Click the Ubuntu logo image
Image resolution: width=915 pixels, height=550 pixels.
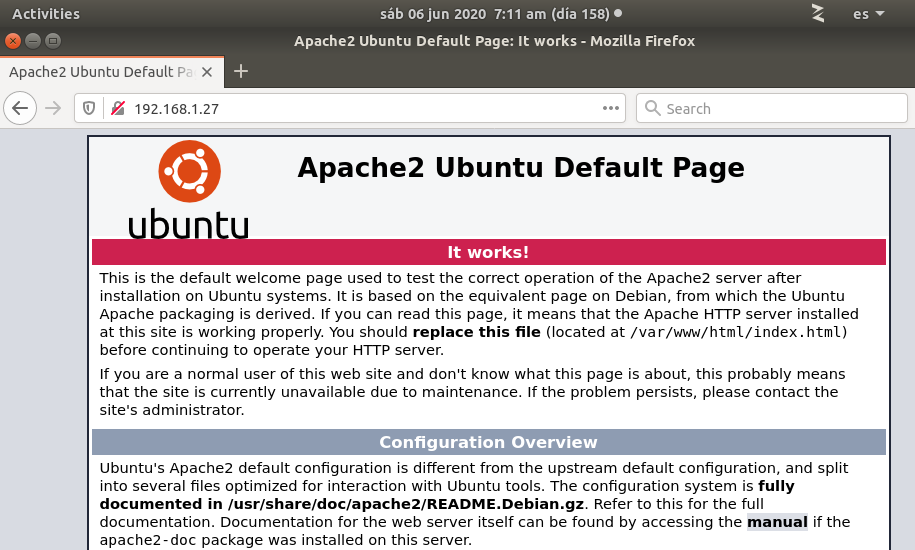tap(188, 189)
